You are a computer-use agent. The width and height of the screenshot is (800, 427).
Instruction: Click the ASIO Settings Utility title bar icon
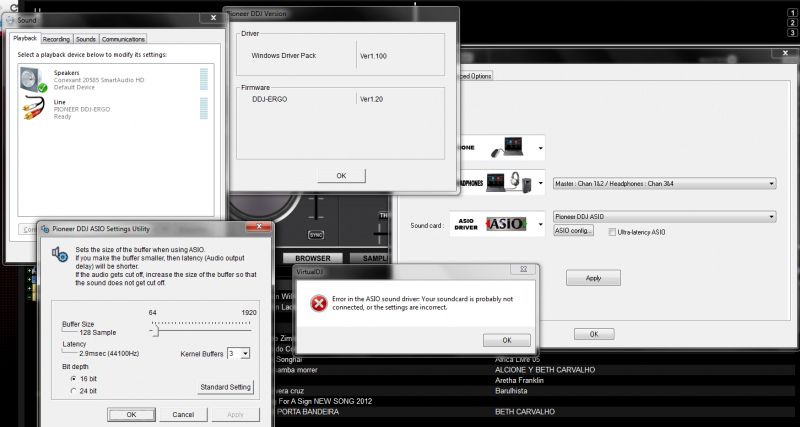(45, 229)
